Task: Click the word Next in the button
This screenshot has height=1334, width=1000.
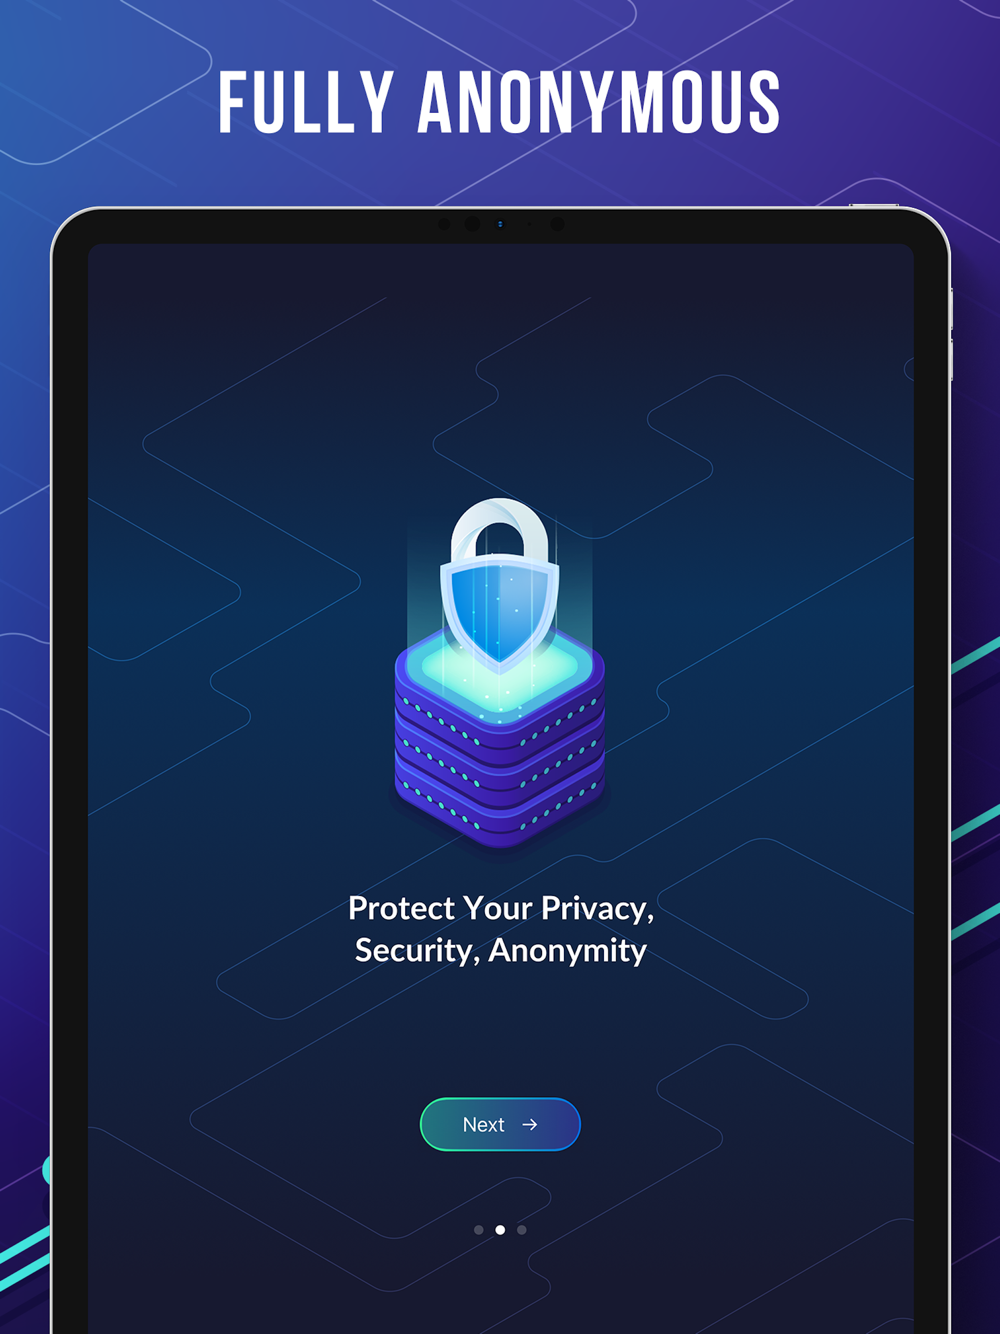Action: click(484, 1125)
